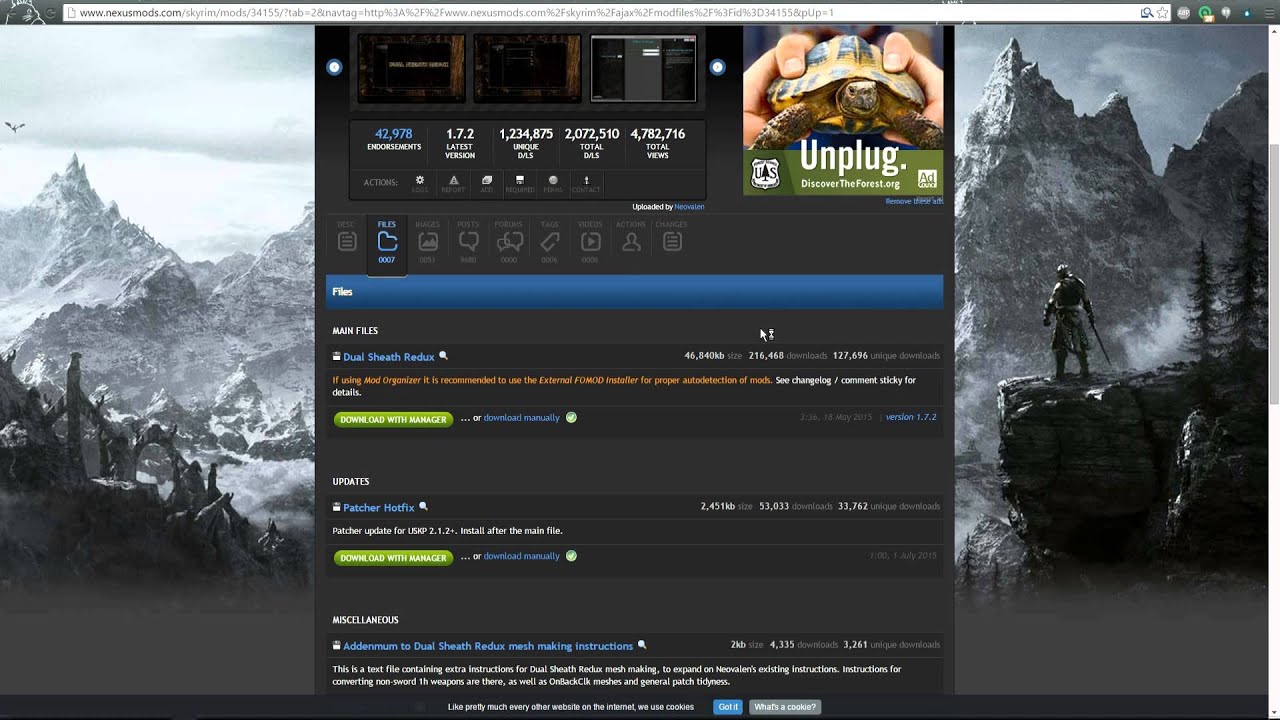Open blue droplet extension icon

(1247, 13)
